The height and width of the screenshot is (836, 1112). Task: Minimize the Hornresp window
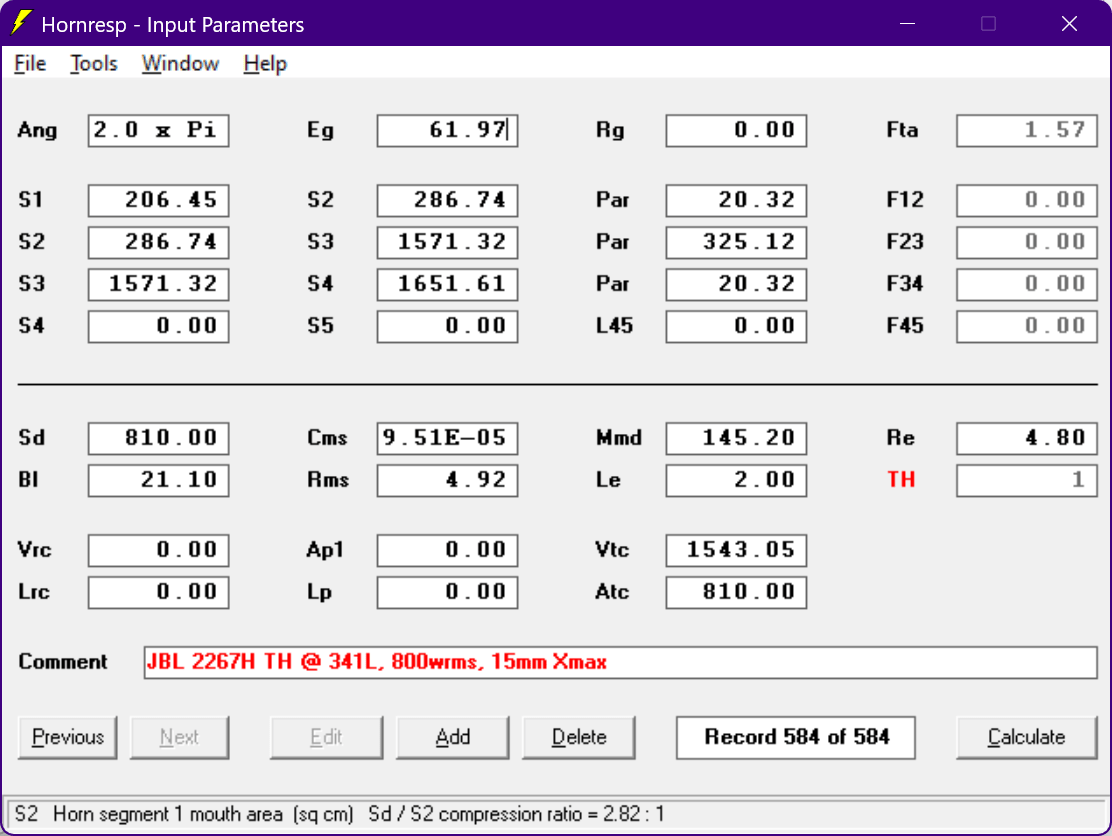point(907,23)
